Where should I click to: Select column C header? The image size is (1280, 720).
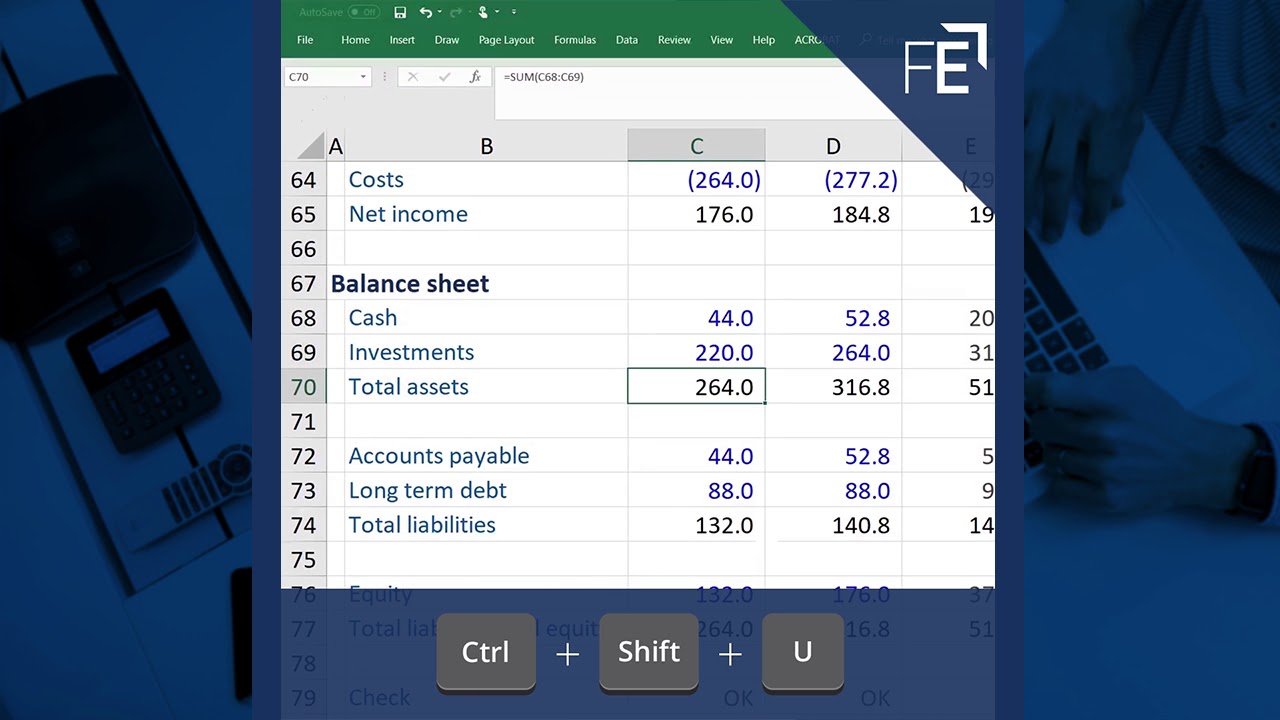[x=697, y=146]
